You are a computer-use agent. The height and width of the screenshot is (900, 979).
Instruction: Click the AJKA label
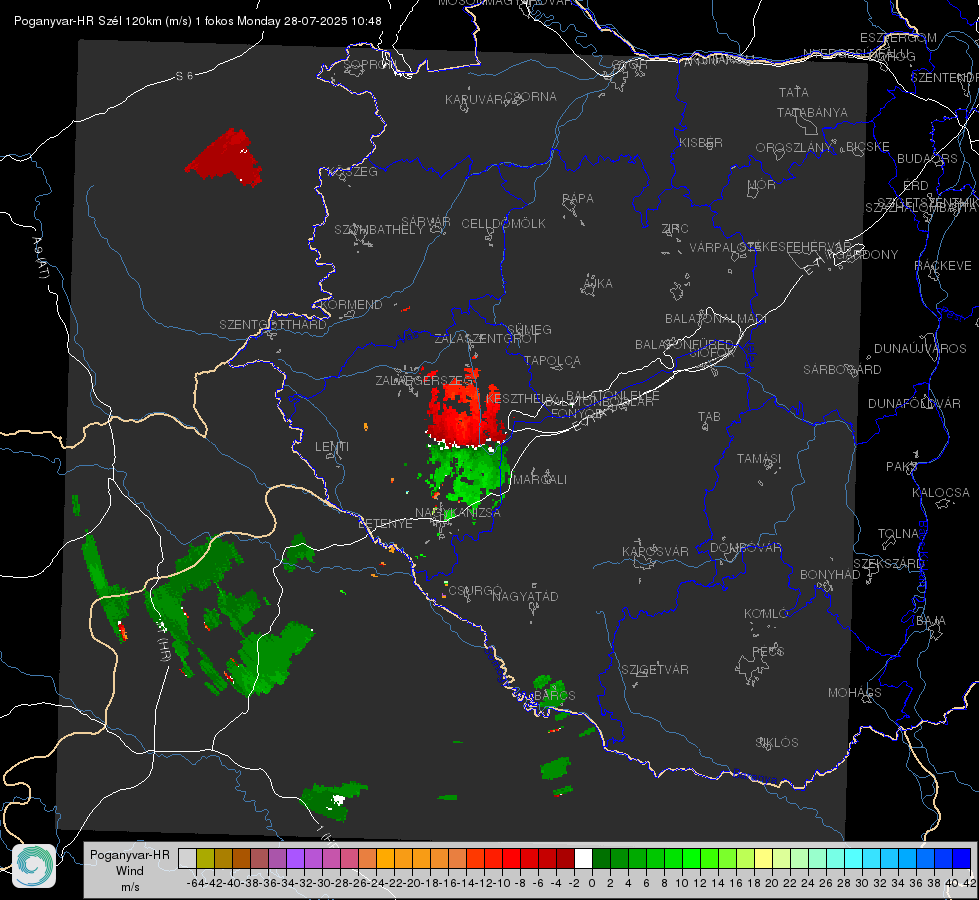598,284
